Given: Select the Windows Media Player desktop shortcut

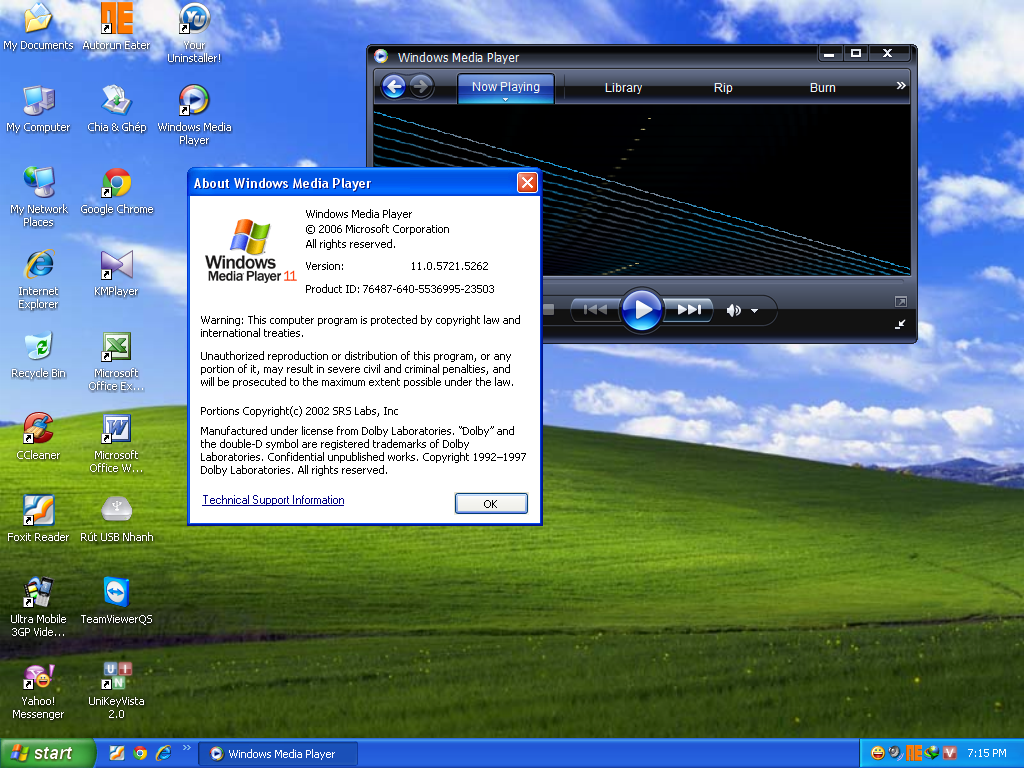Looking at the screenshot, I should [194, 115].
